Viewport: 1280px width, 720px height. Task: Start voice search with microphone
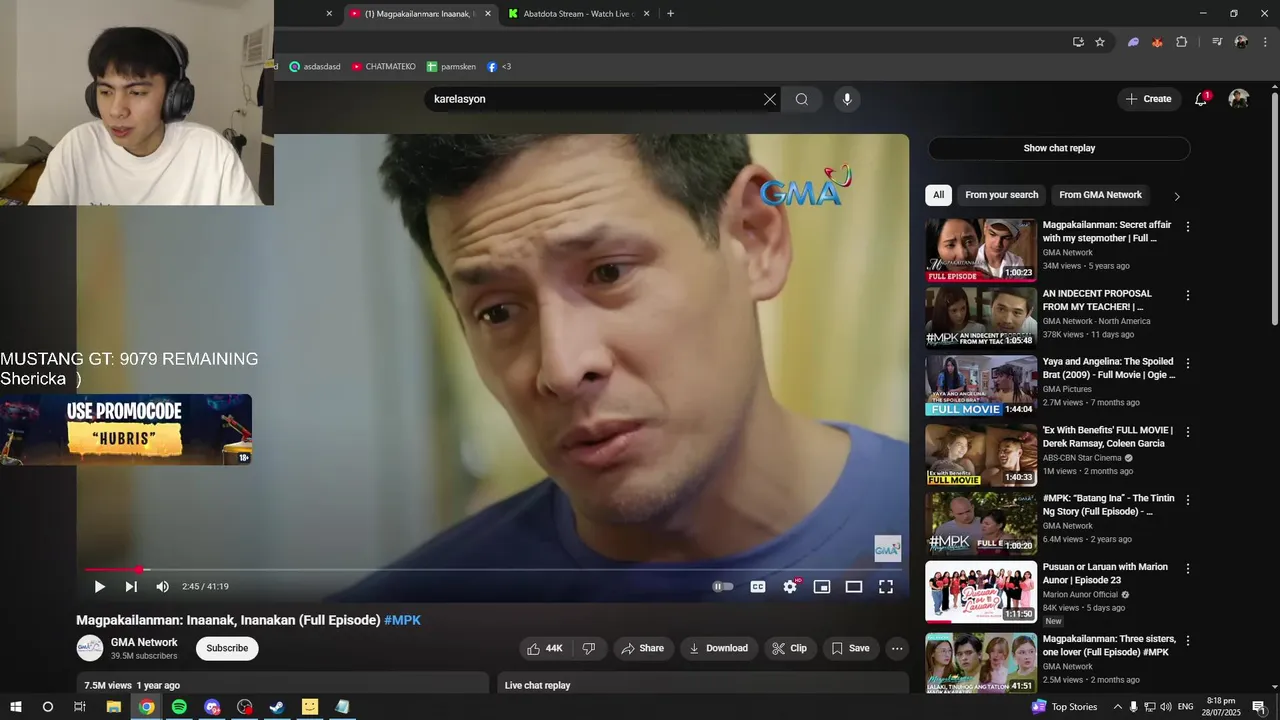click(847, 99)
